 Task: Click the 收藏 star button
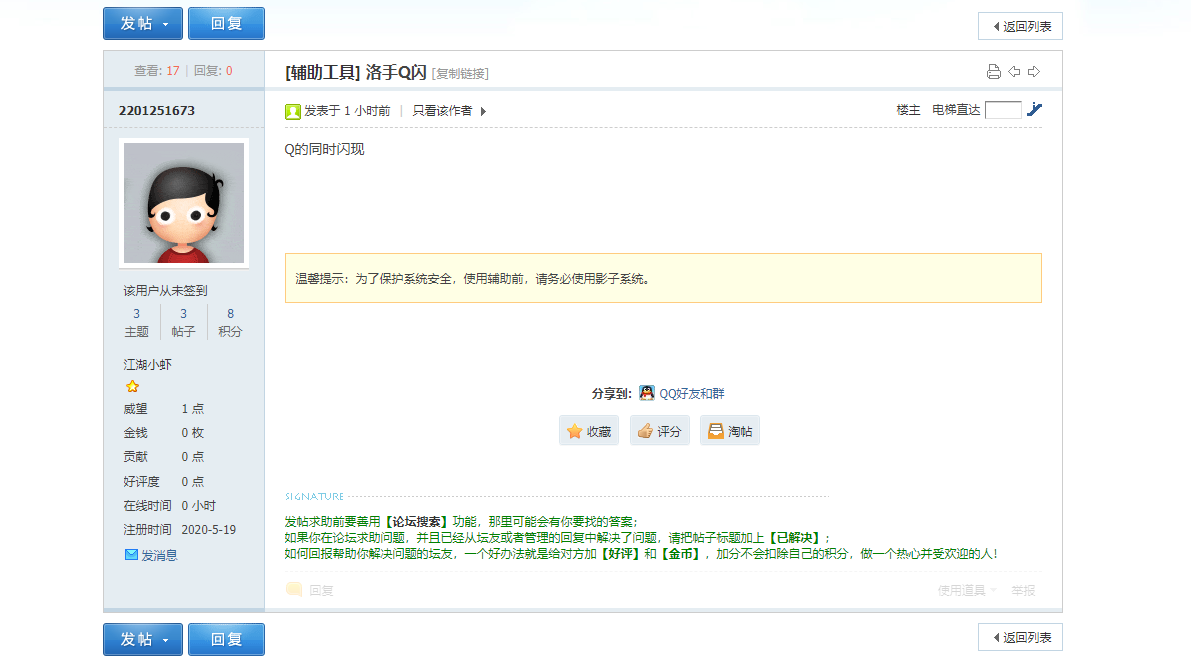coord(589,431)
